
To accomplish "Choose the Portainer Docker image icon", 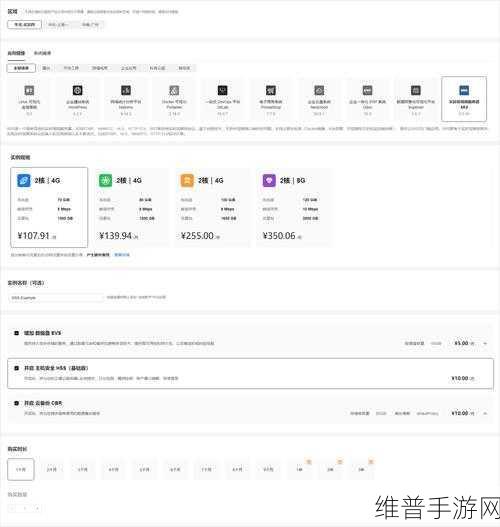I will 174,90.
